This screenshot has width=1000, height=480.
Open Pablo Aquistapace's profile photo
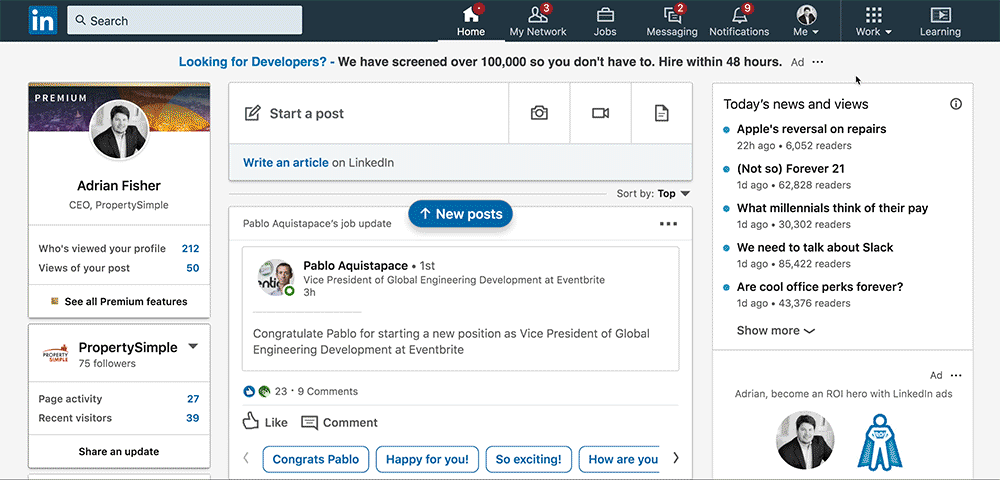(x=276, y=278)
